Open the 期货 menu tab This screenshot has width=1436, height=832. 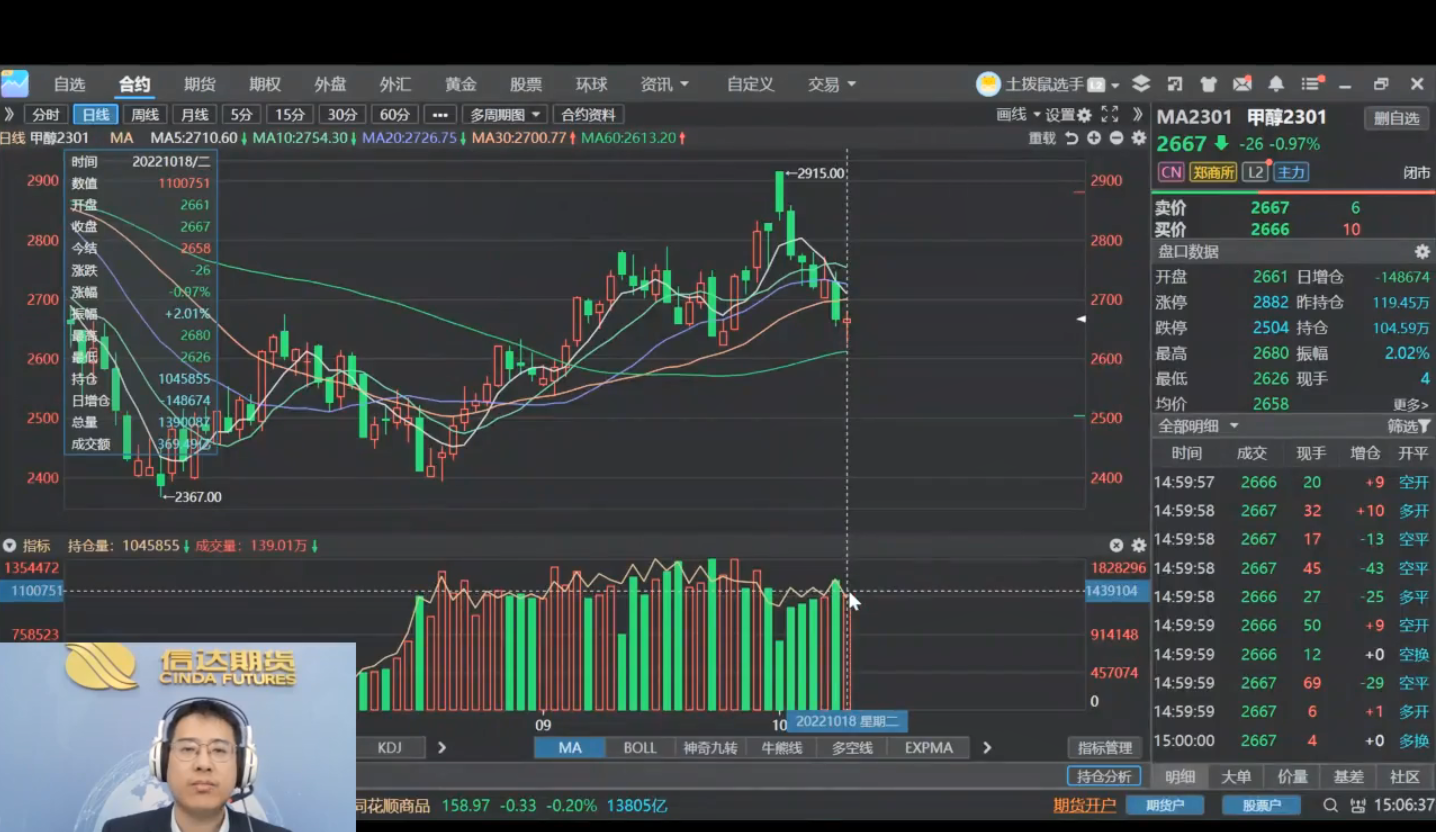click(x=200, y=85)
